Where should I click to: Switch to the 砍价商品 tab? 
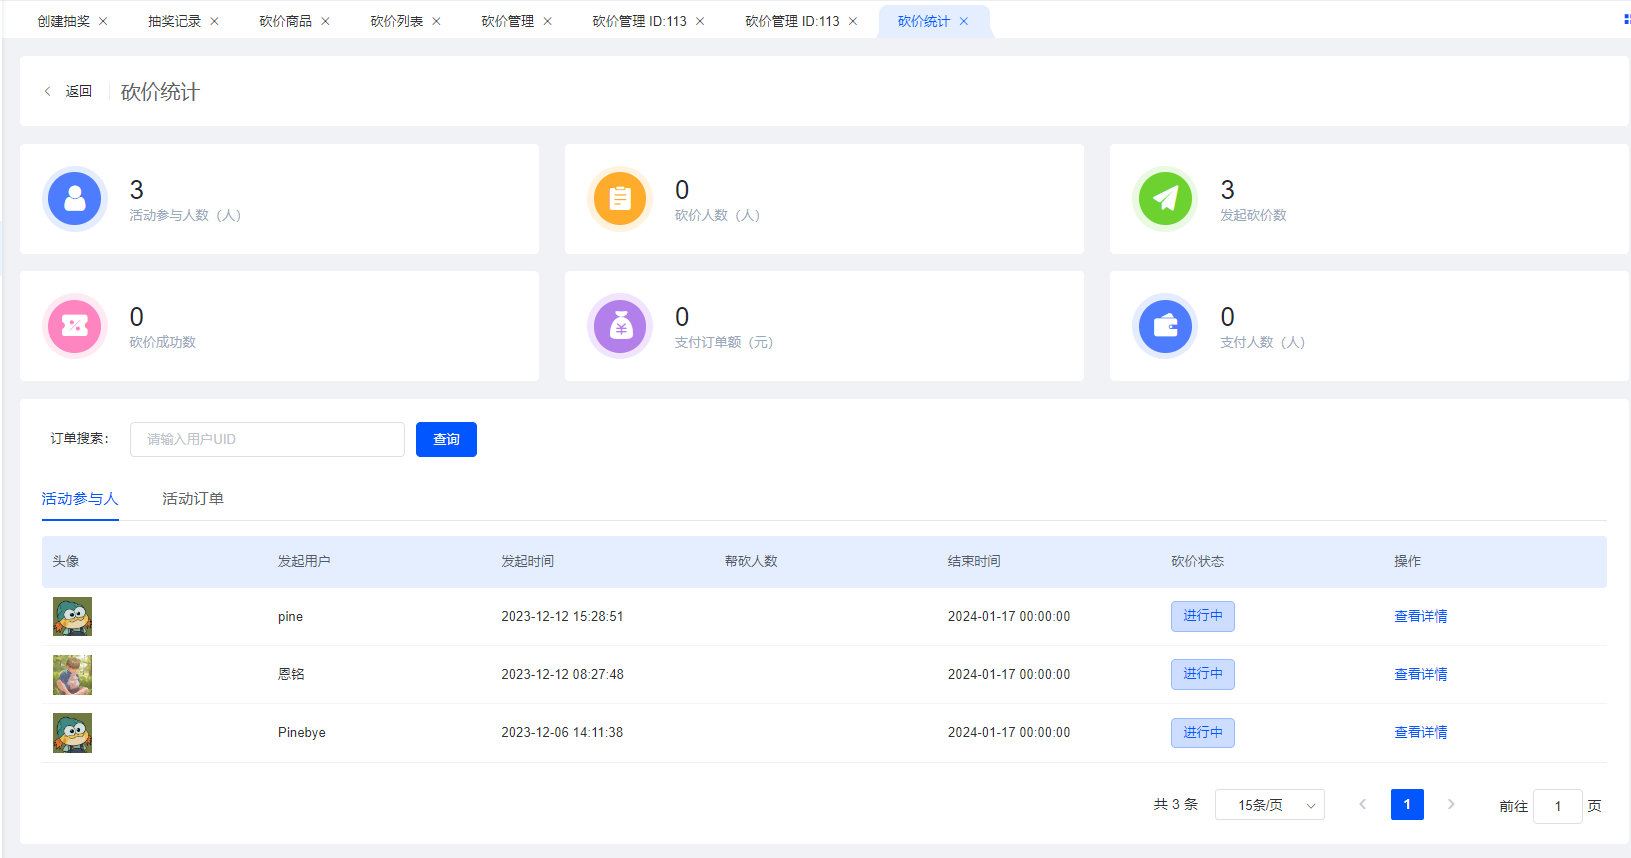point(286,21)
